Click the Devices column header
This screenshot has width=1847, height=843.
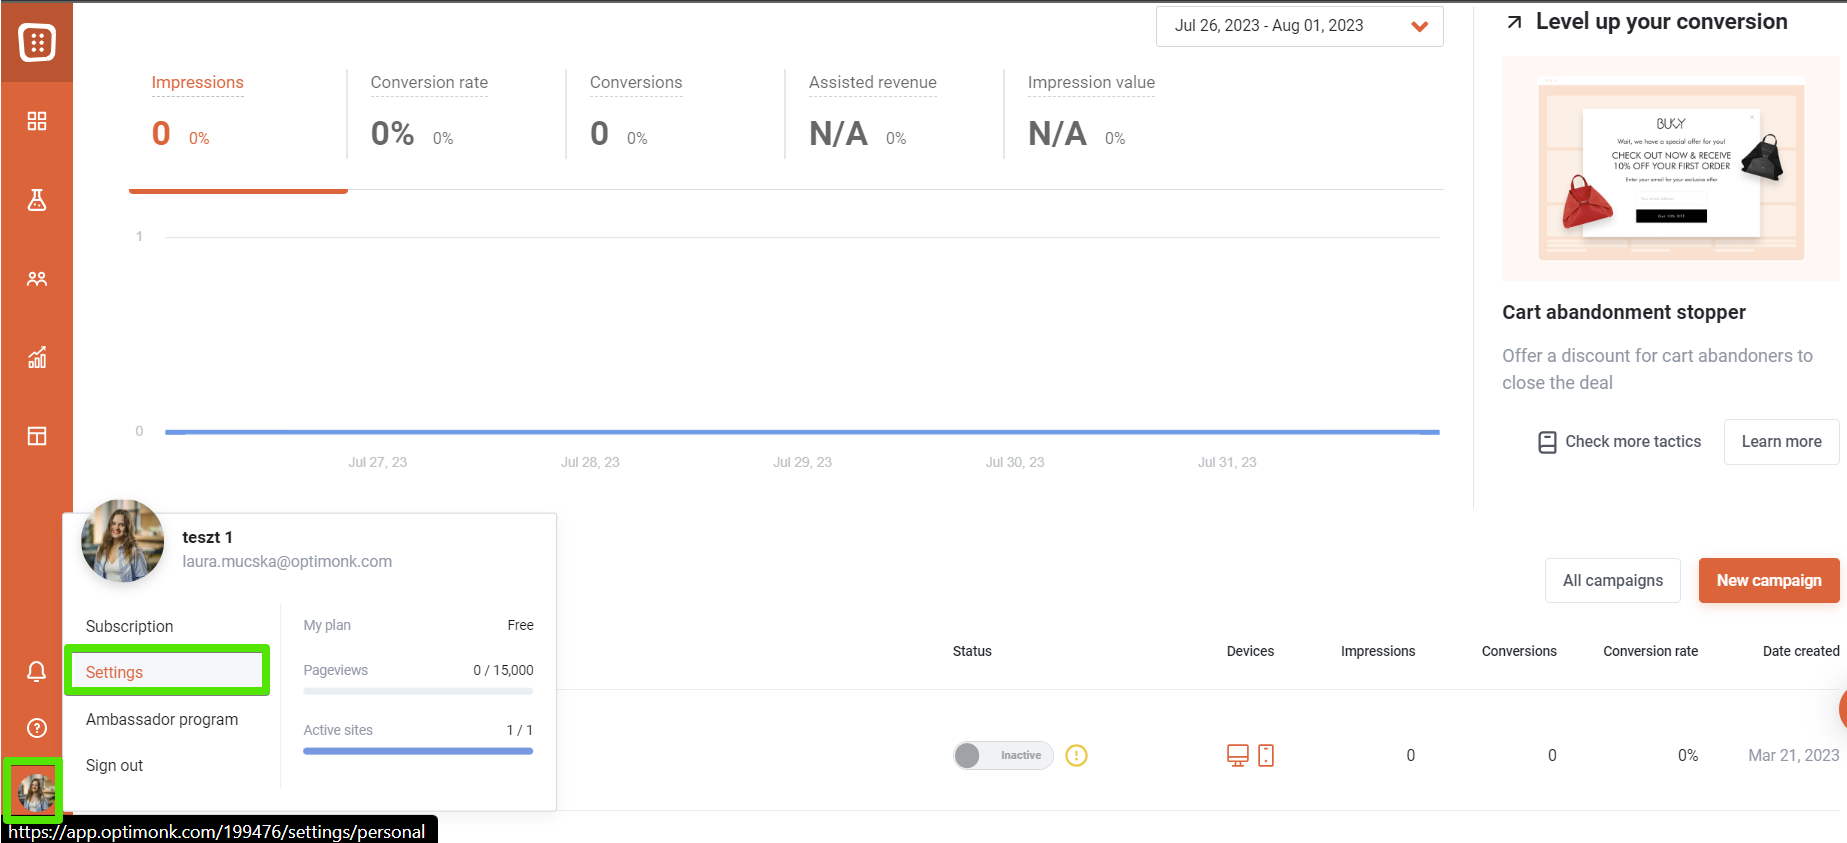coord(1250,651)
